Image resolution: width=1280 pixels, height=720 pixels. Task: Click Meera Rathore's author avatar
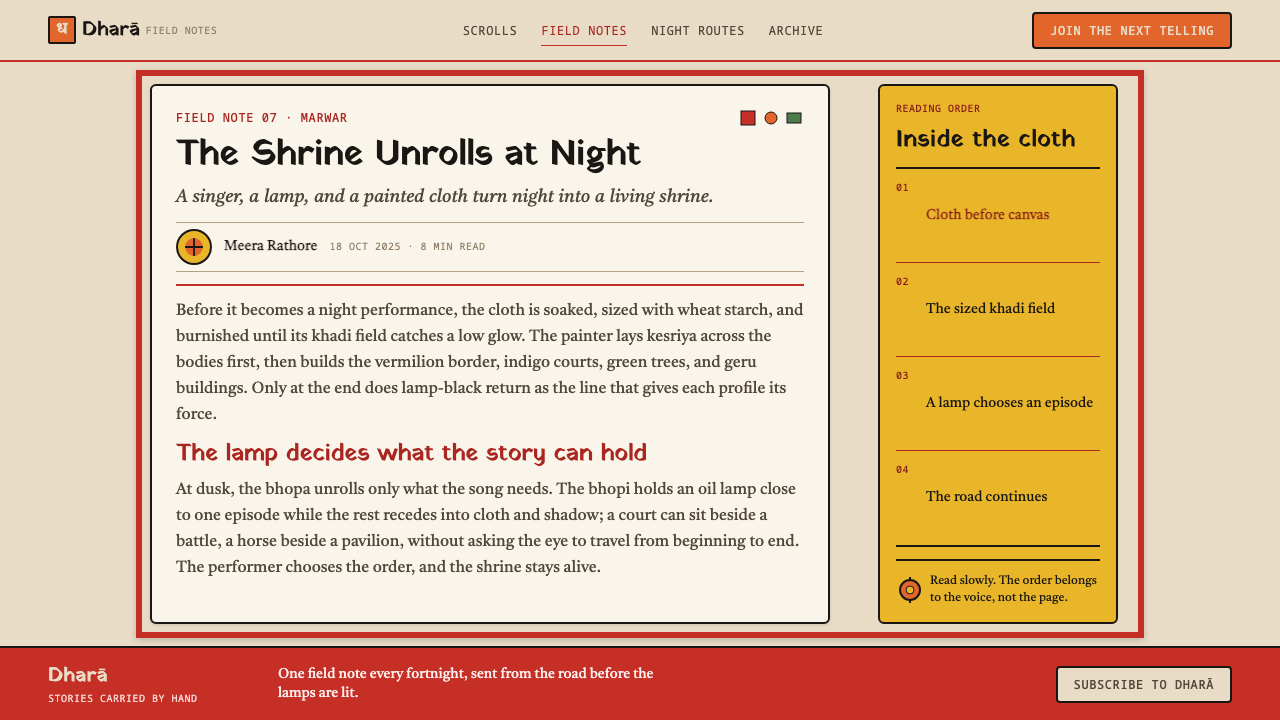pos(194,247)
